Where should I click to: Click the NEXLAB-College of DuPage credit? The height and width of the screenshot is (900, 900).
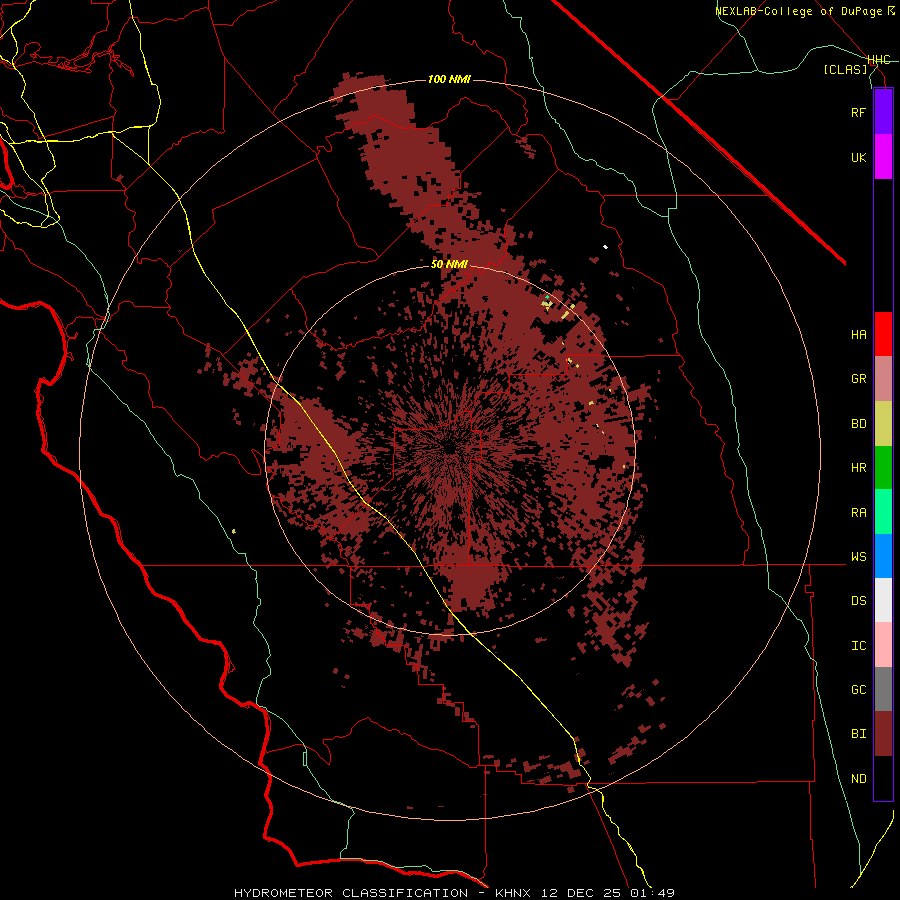(804, 11)
